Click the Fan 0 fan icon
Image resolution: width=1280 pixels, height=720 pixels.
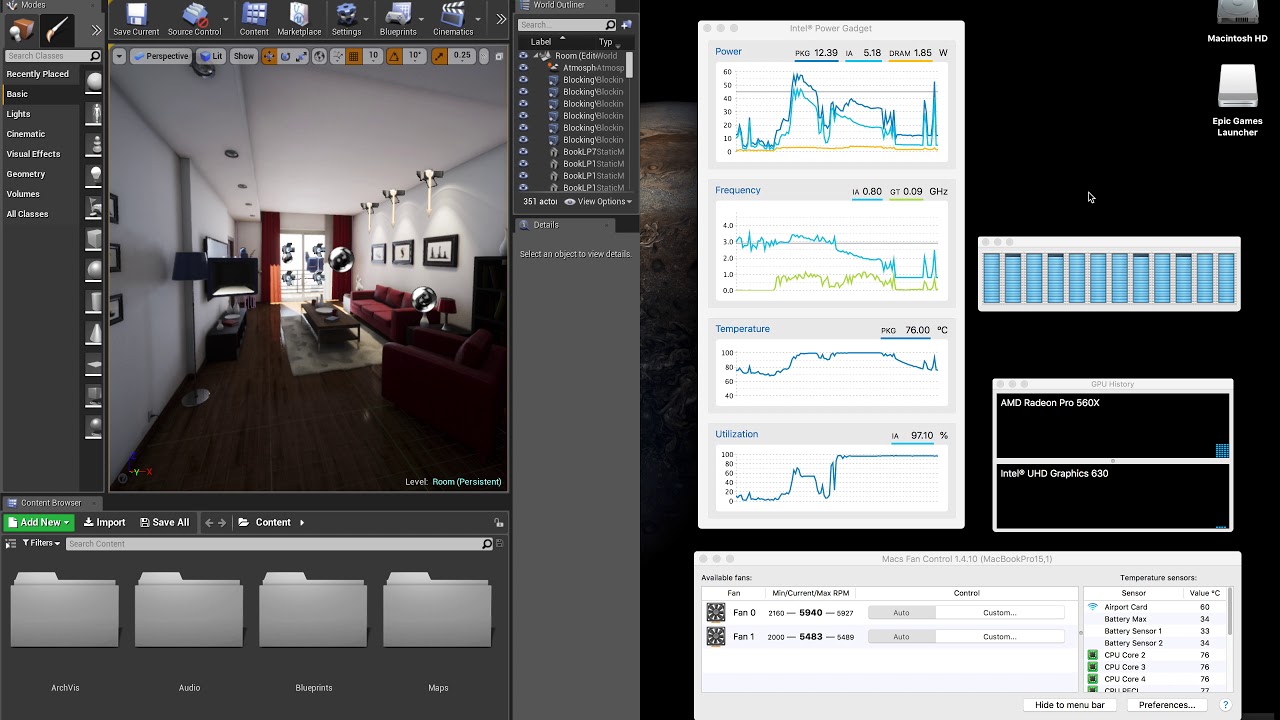(716, 612)
